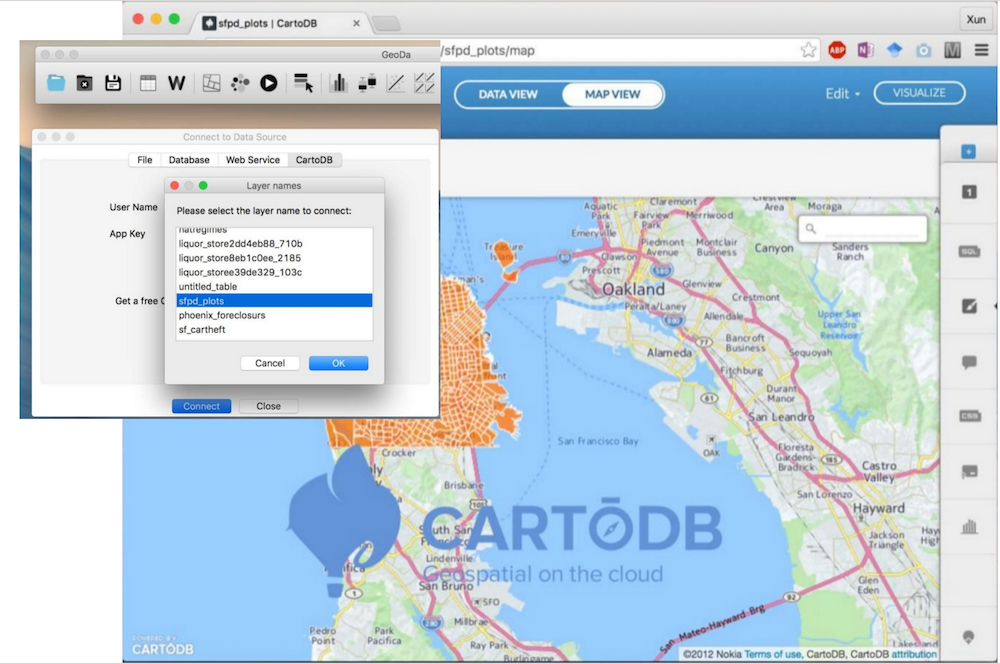This screenshot has width=1000, height=664.
Task: Save with the floppy disk icon in GeoDa
Action: (113, 83)
